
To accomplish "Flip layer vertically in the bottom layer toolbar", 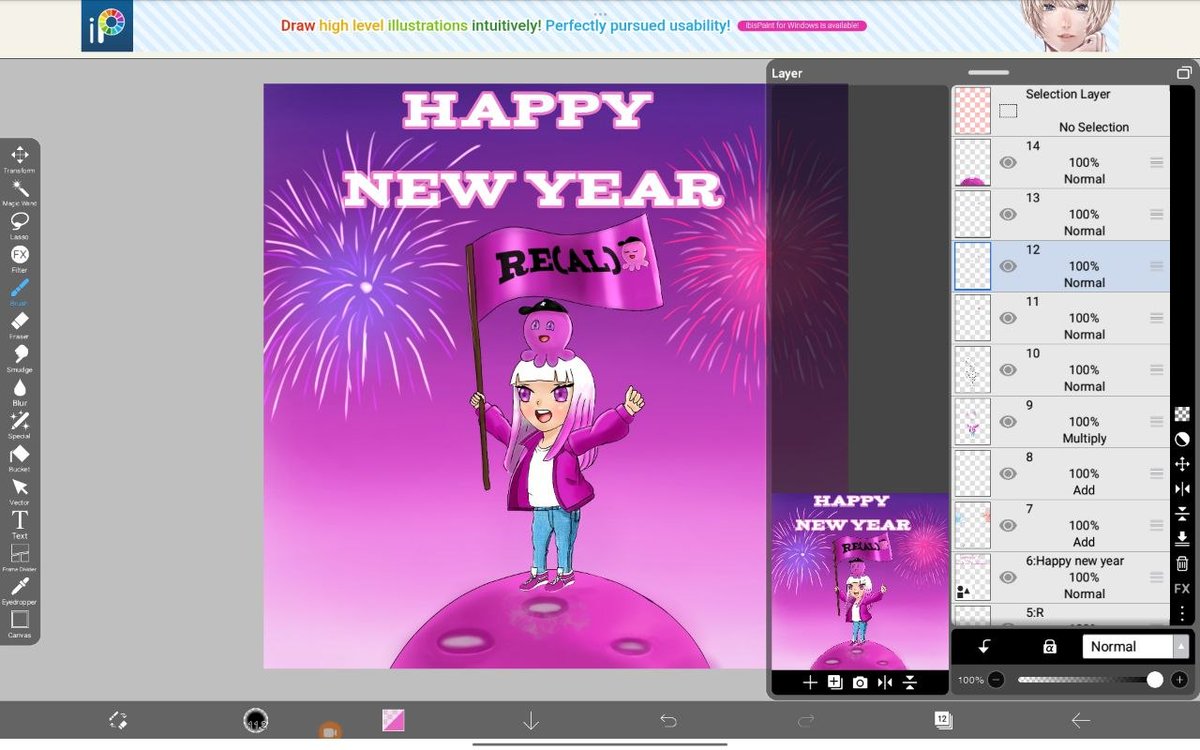I will pos(909,682).
